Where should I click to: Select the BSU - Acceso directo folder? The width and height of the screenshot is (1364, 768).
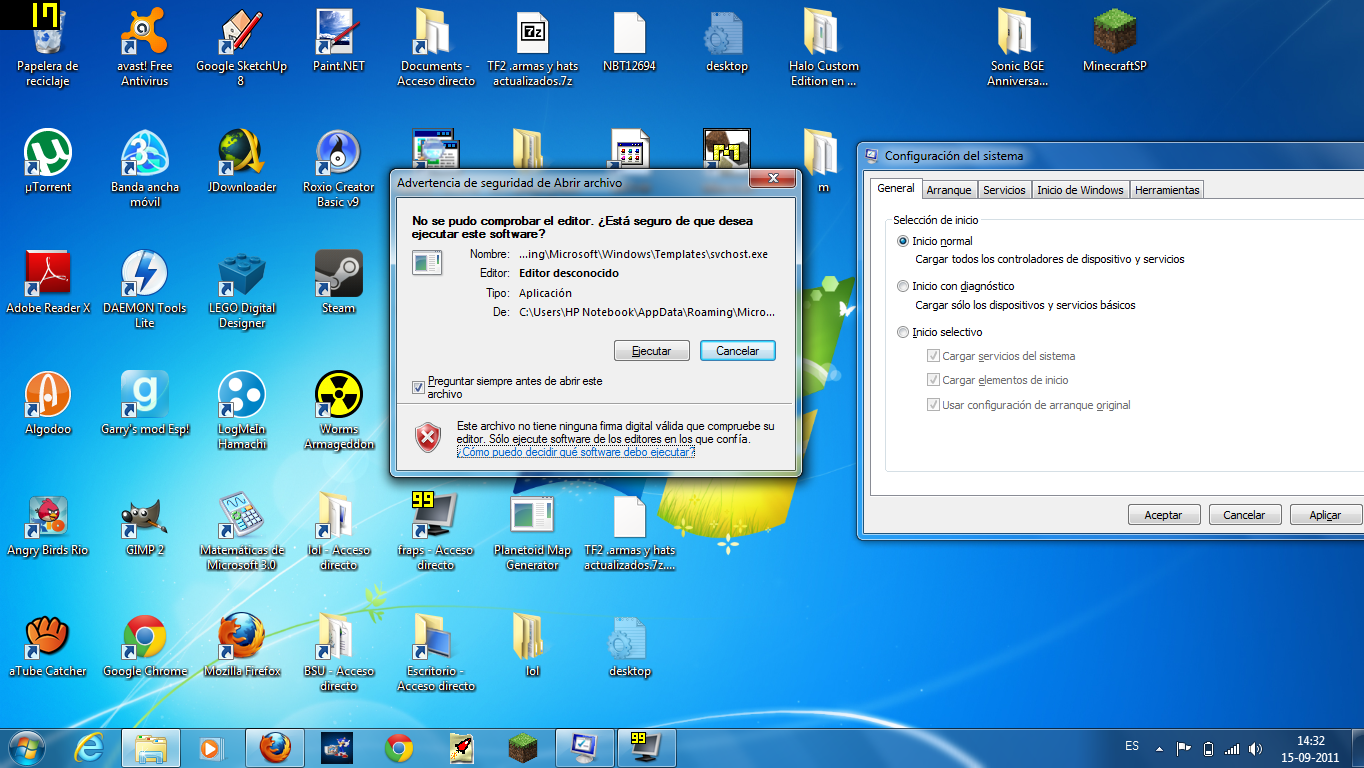click(339, 652)
